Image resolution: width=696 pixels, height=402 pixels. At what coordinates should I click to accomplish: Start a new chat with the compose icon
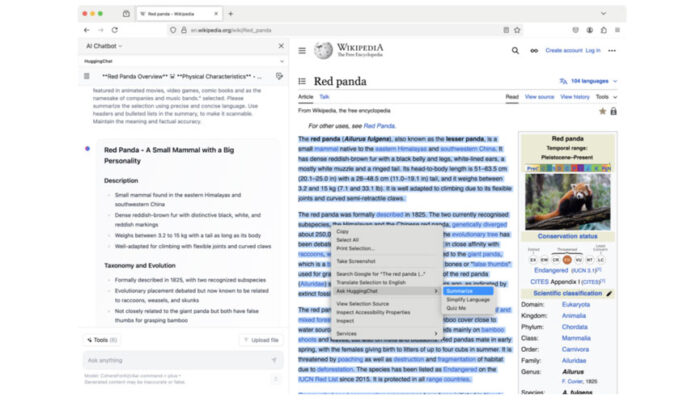pos(279,76)
